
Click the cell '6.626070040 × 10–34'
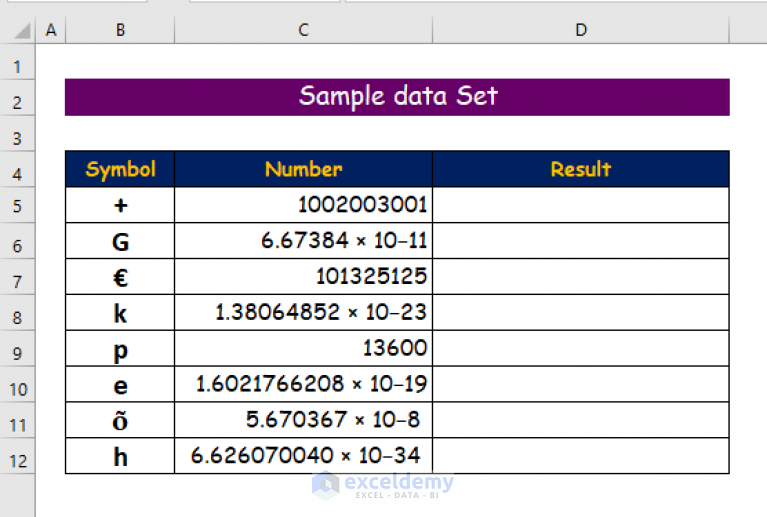(303, 455)
